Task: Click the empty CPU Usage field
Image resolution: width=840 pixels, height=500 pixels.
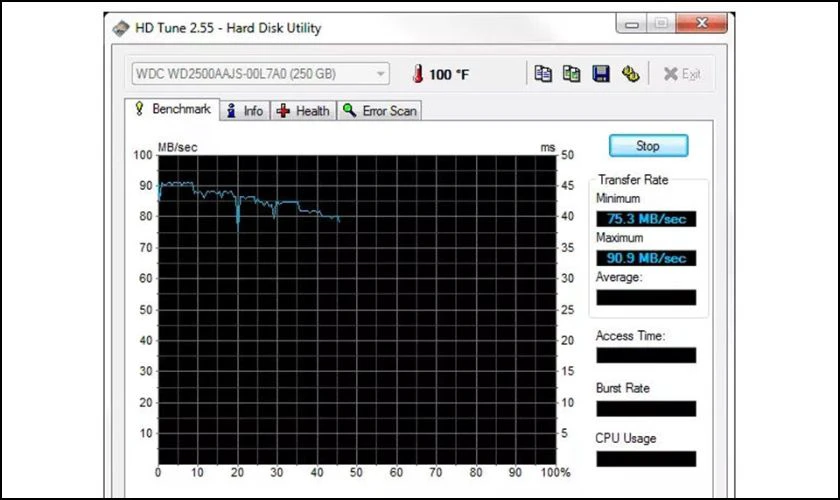Action: click(646, 459)
